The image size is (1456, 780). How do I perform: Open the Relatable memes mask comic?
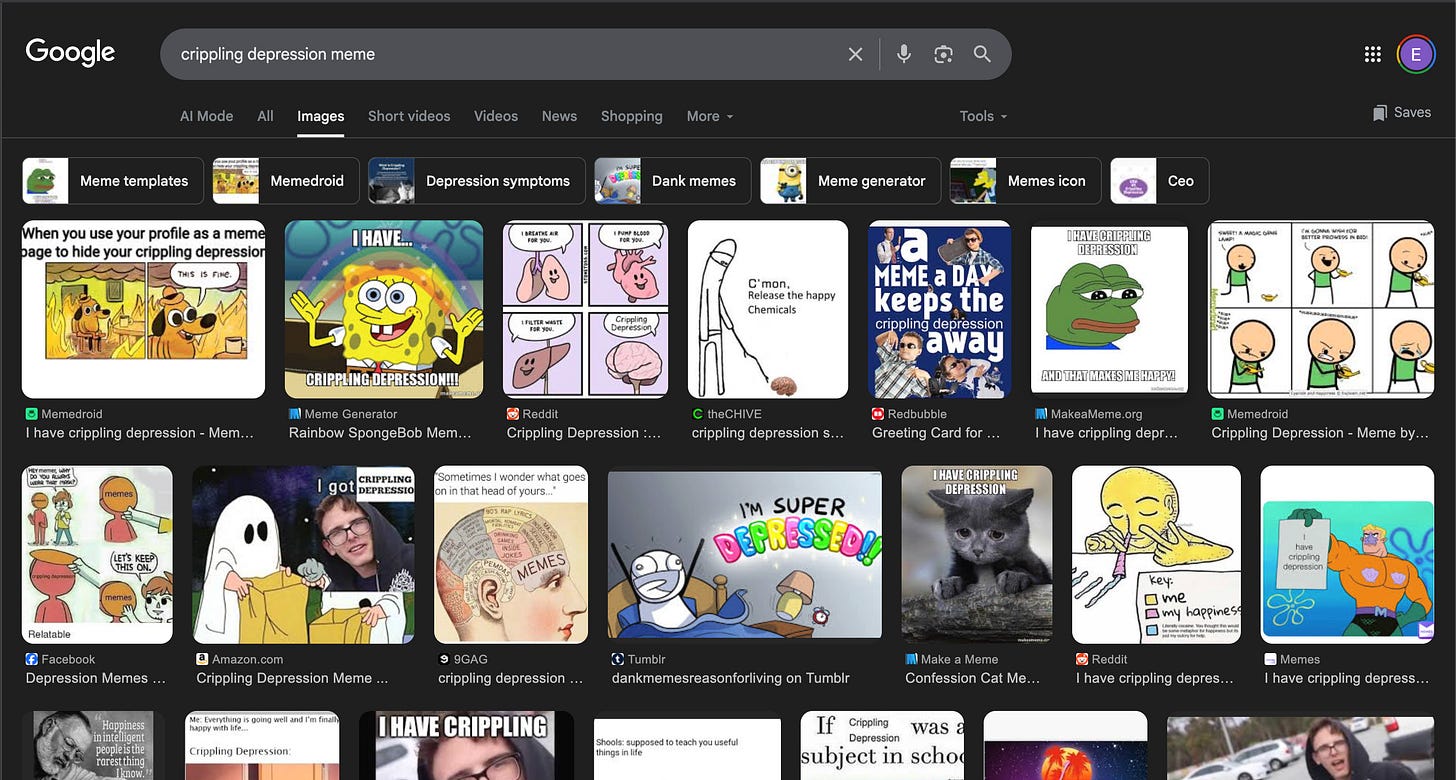tap(97, 555)
